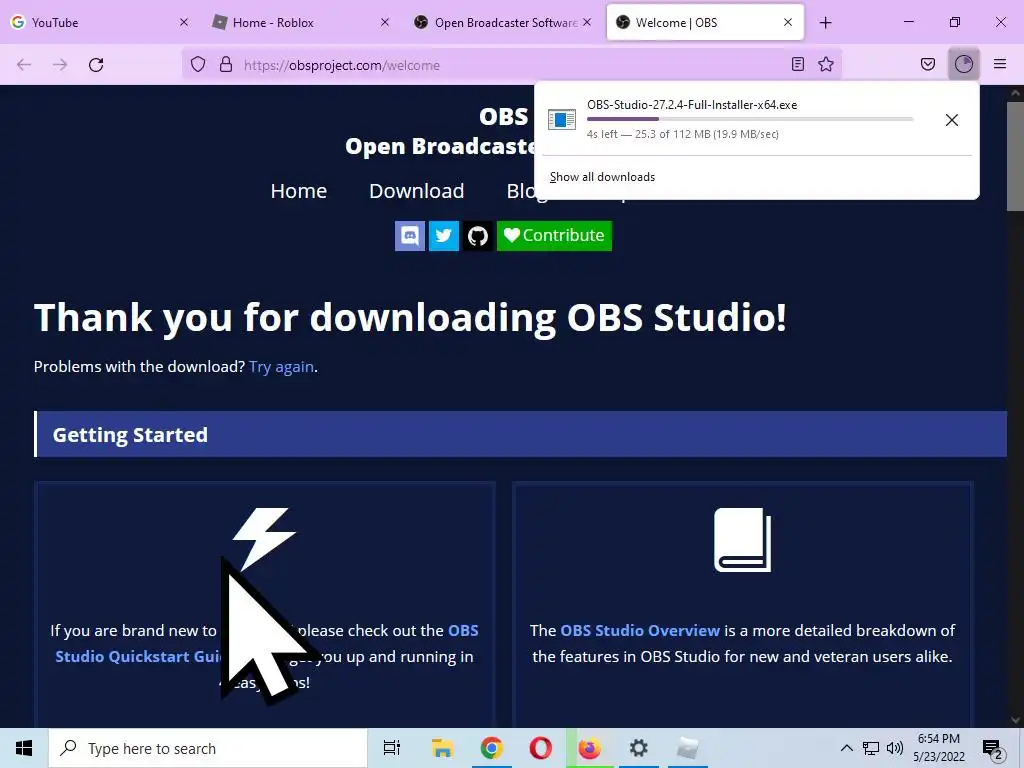Click the book overview icon
Viewport: 1024px width, 768px height.
[x=743, y=539]
